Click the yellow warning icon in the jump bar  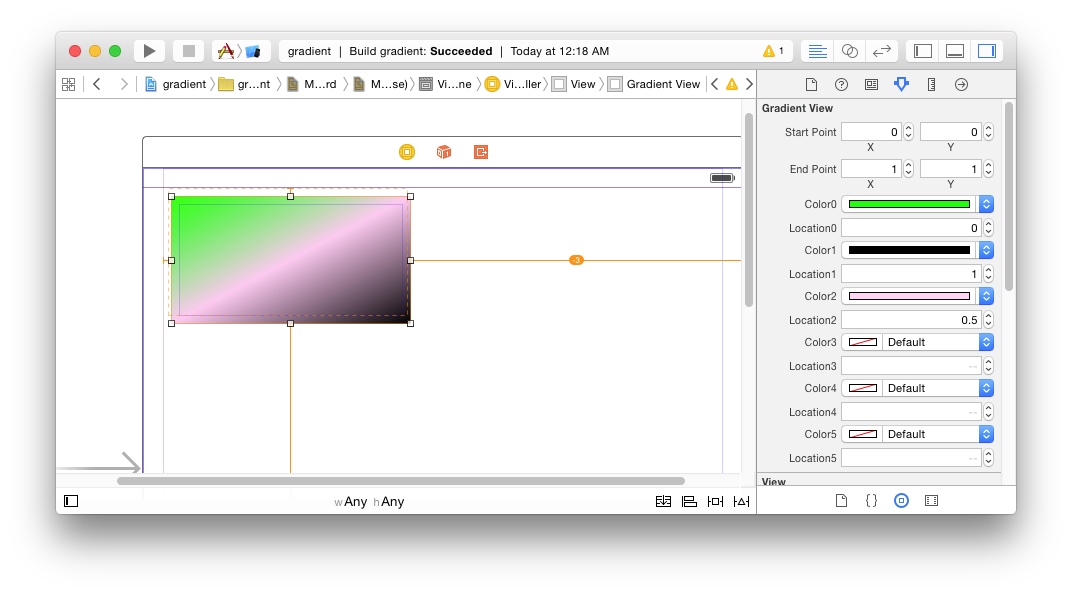(732, 84)
